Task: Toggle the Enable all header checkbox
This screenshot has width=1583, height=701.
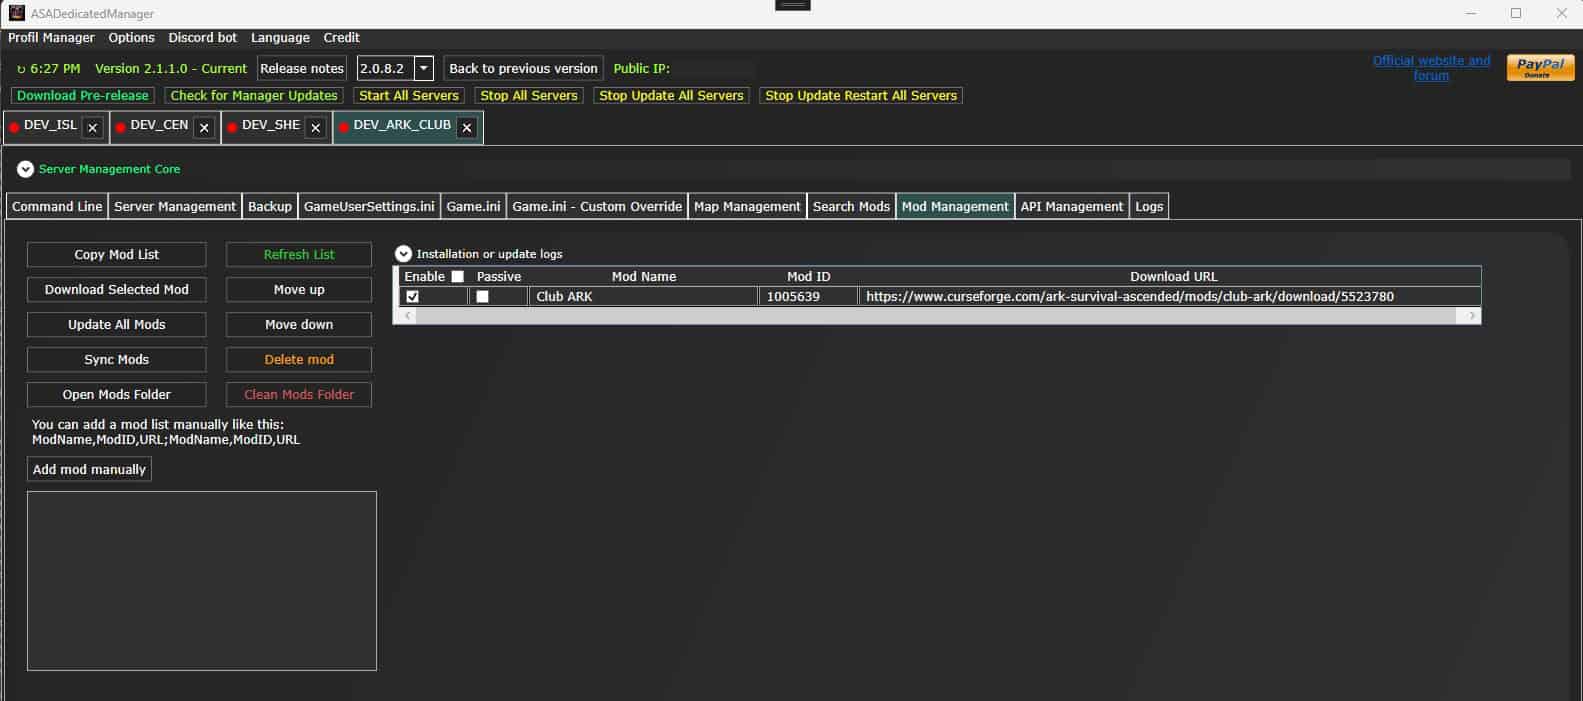Action: [x=458, y=277]
